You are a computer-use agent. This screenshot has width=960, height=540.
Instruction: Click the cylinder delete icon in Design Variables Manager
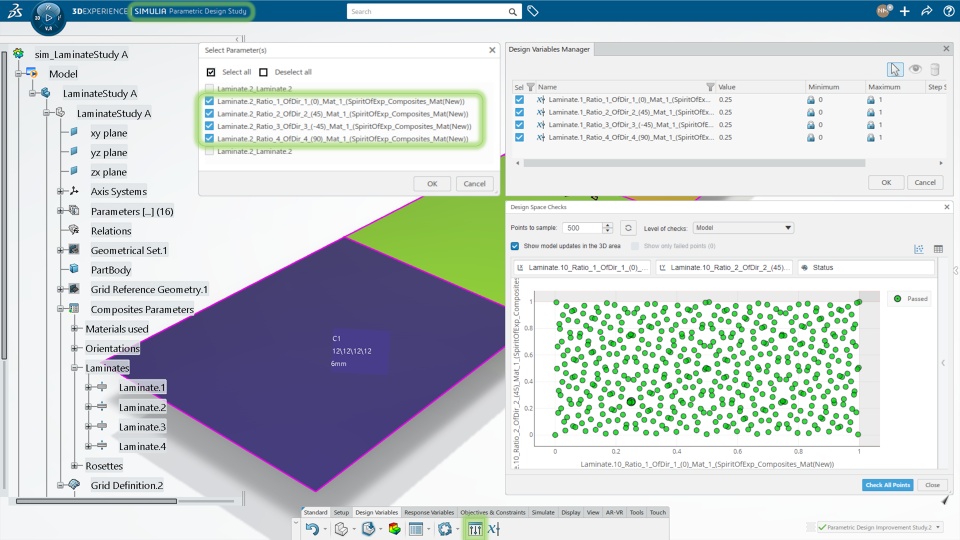pos(935,69)
